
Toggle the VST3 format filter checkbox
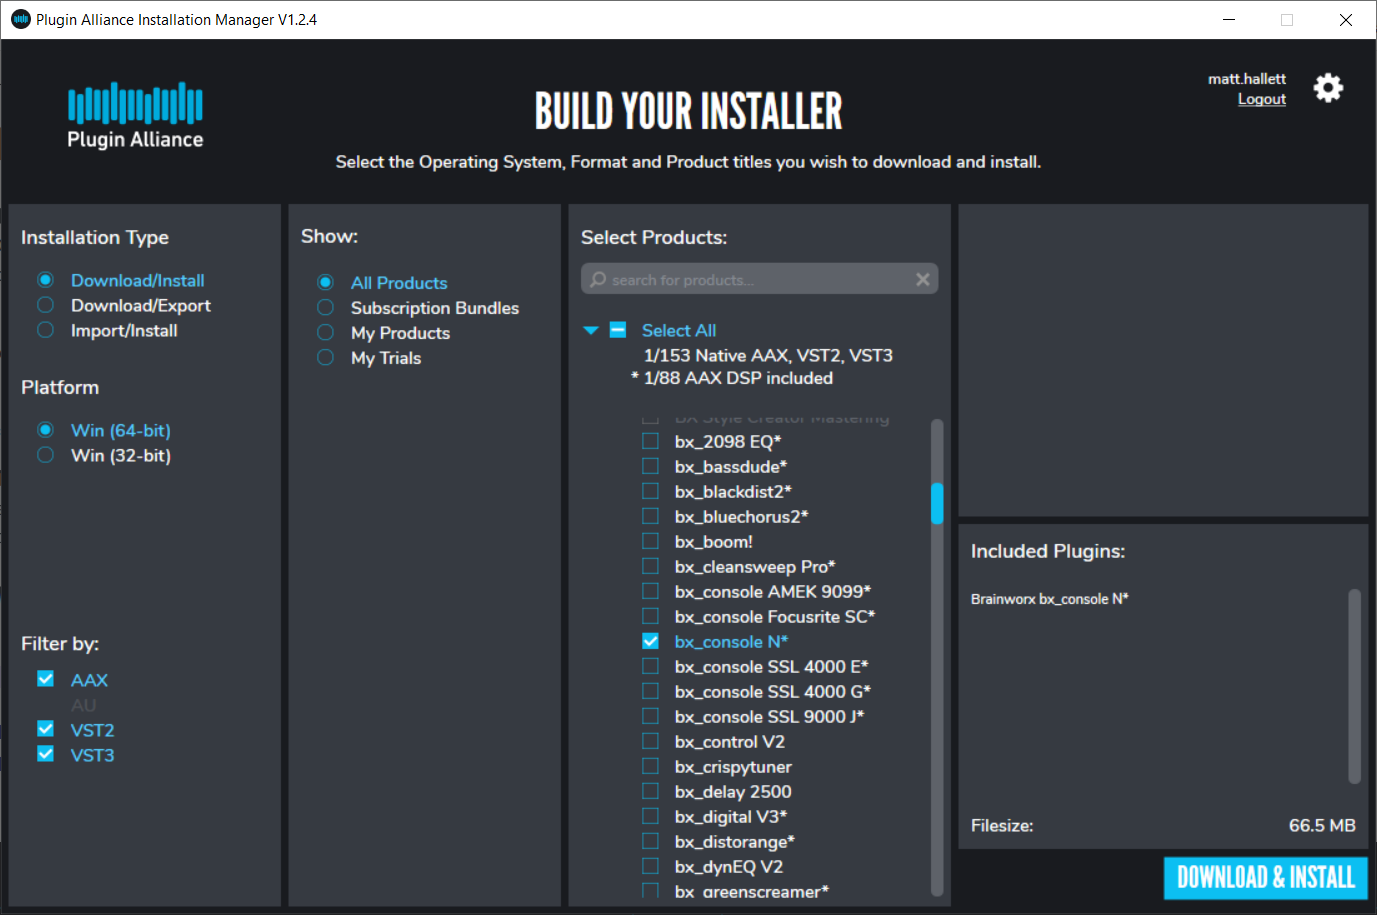45,754
